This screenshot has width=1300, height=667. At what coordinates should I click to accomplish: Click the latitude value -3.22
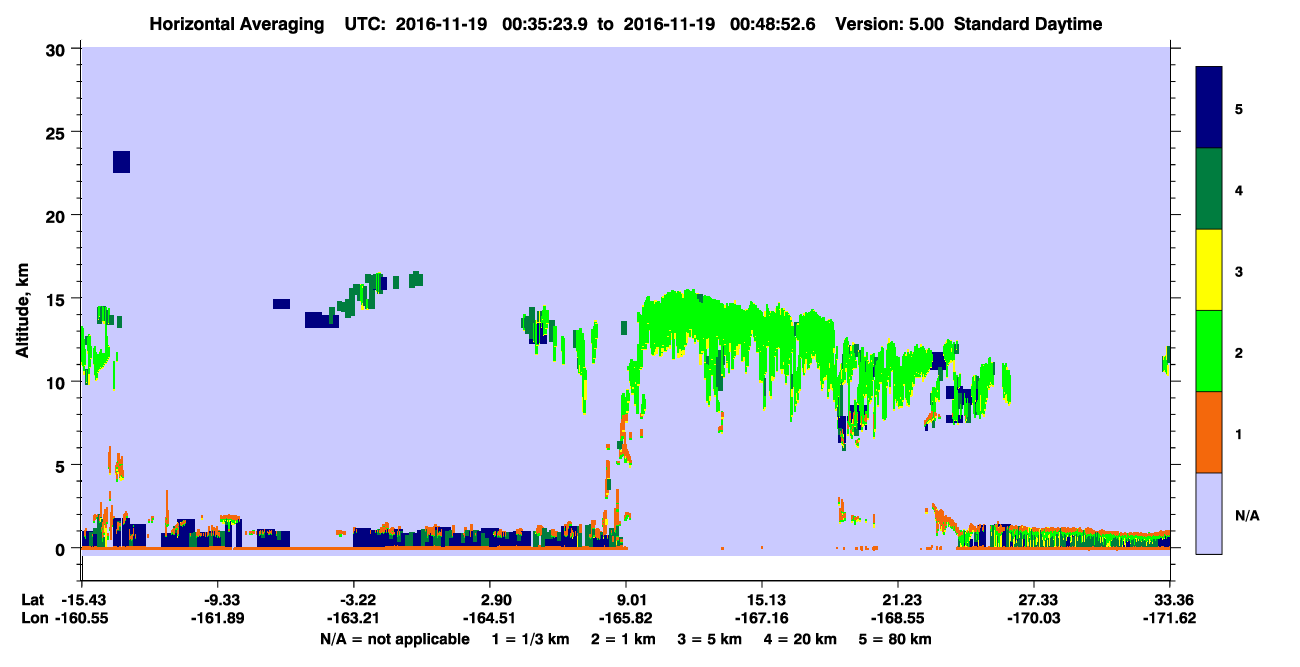coord(354,599)
